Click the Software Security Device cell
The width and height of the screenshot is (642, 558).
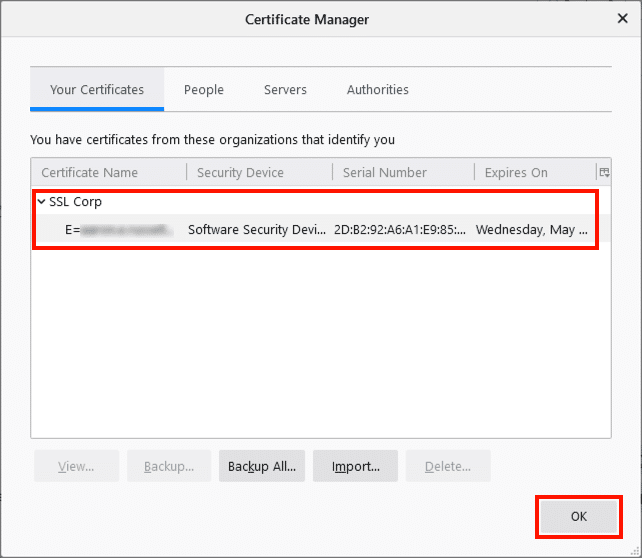(256, 230)
